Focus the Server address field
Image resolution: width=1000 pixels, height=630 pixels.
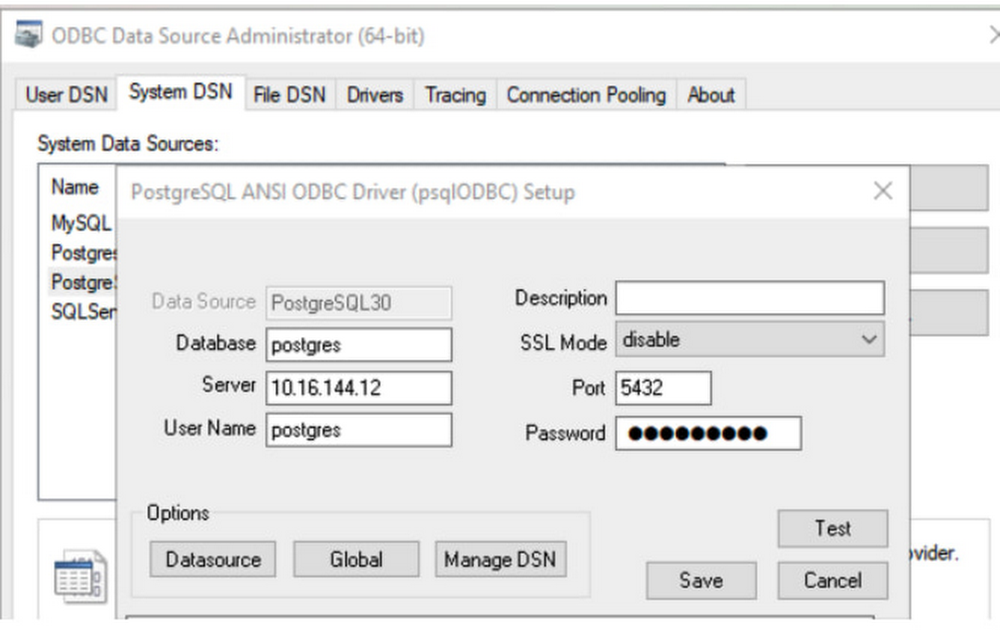pos(359,388)
